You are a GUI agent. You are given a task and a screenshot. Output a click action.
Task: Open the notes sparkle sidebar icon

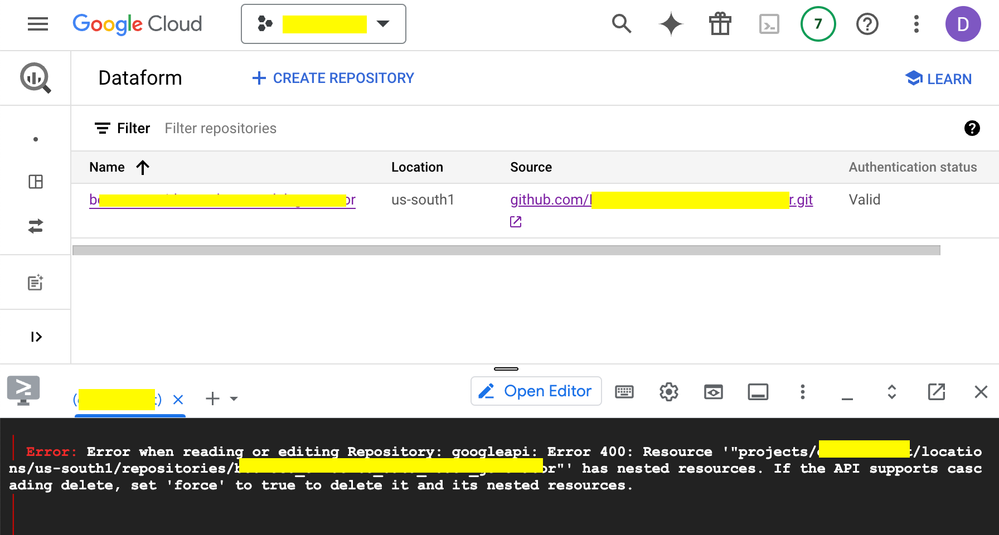(x=36, y=283)
